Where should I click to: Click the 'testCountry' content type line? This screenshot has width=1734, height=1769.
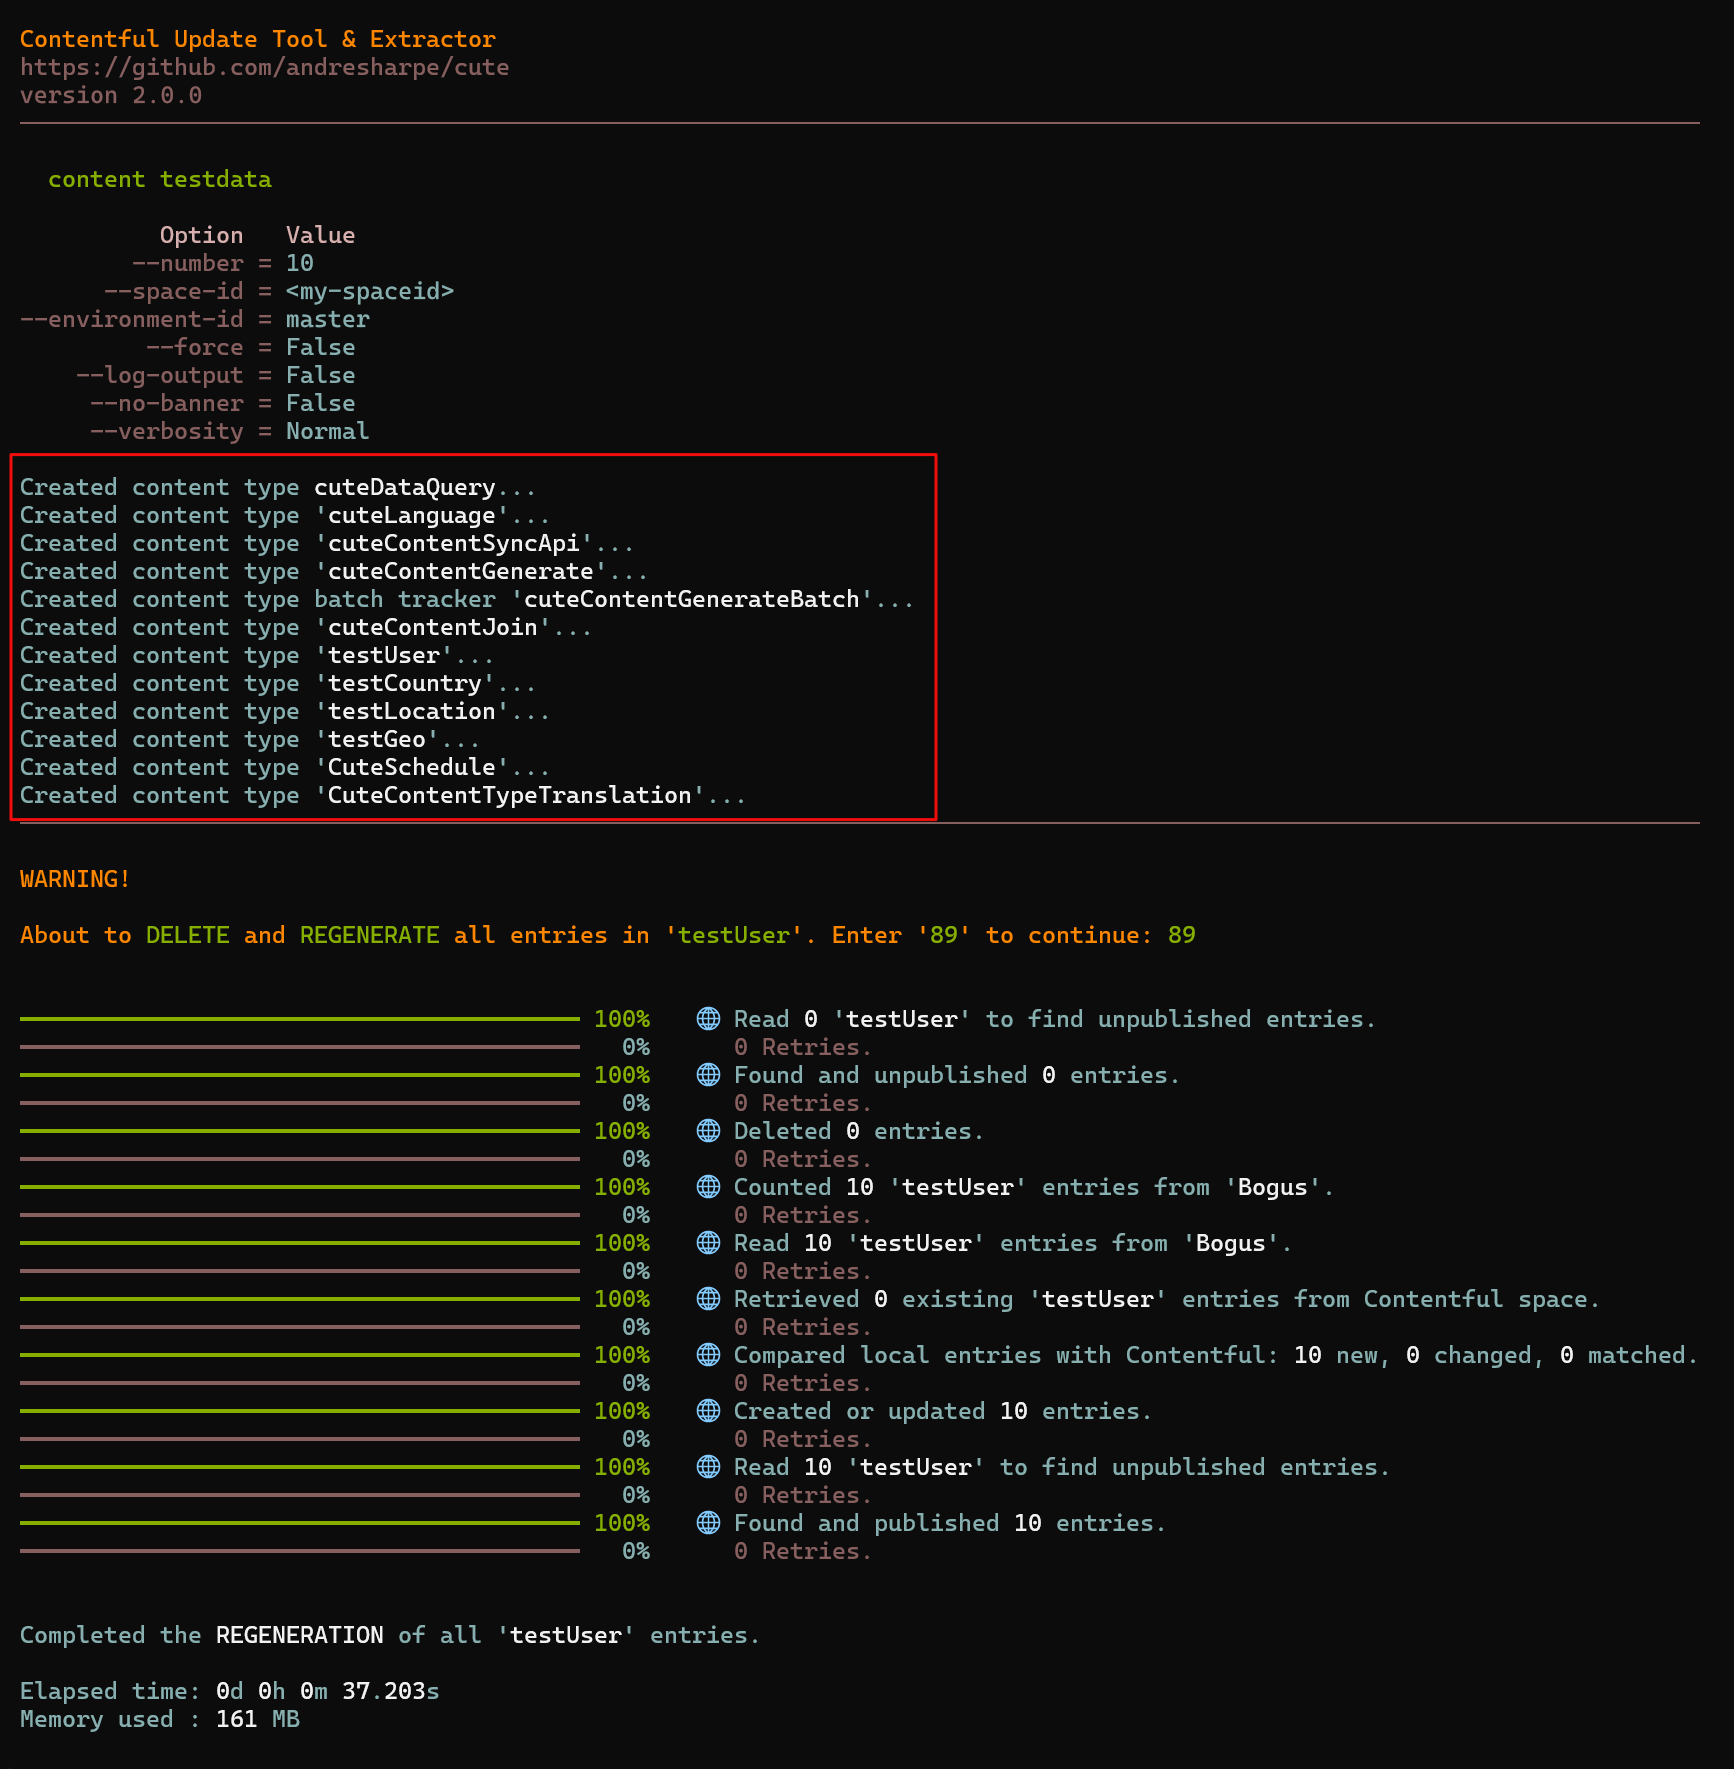278,683
